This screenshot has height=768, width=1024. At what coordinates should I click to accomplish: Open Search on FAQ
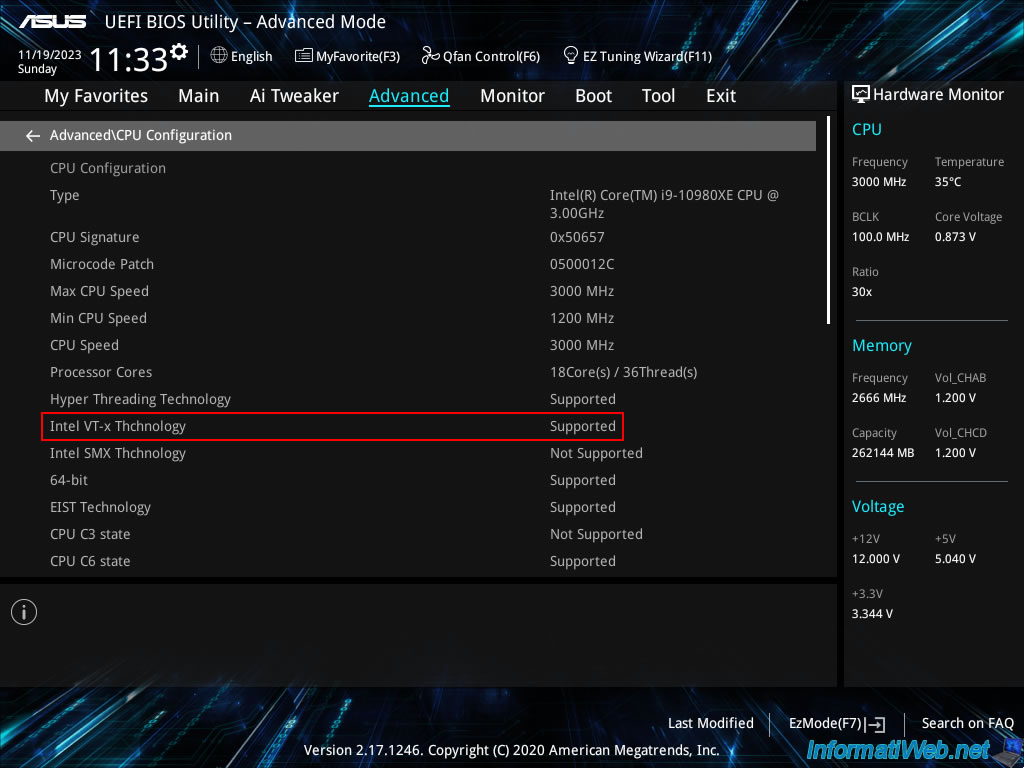(967, 723)
